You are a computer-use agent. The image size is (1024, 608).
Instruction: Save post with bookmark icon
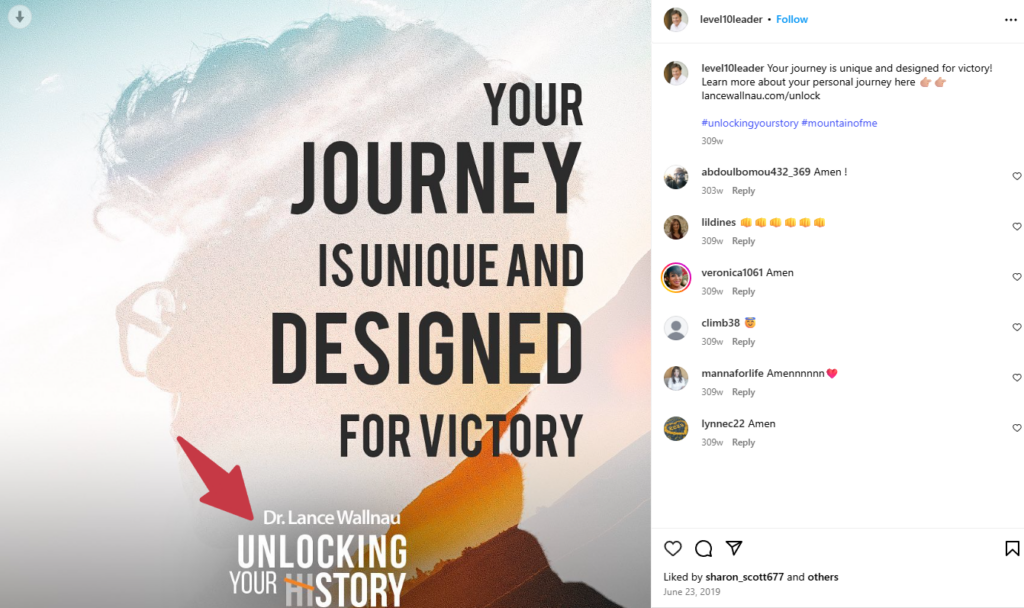pos(1012,549)
